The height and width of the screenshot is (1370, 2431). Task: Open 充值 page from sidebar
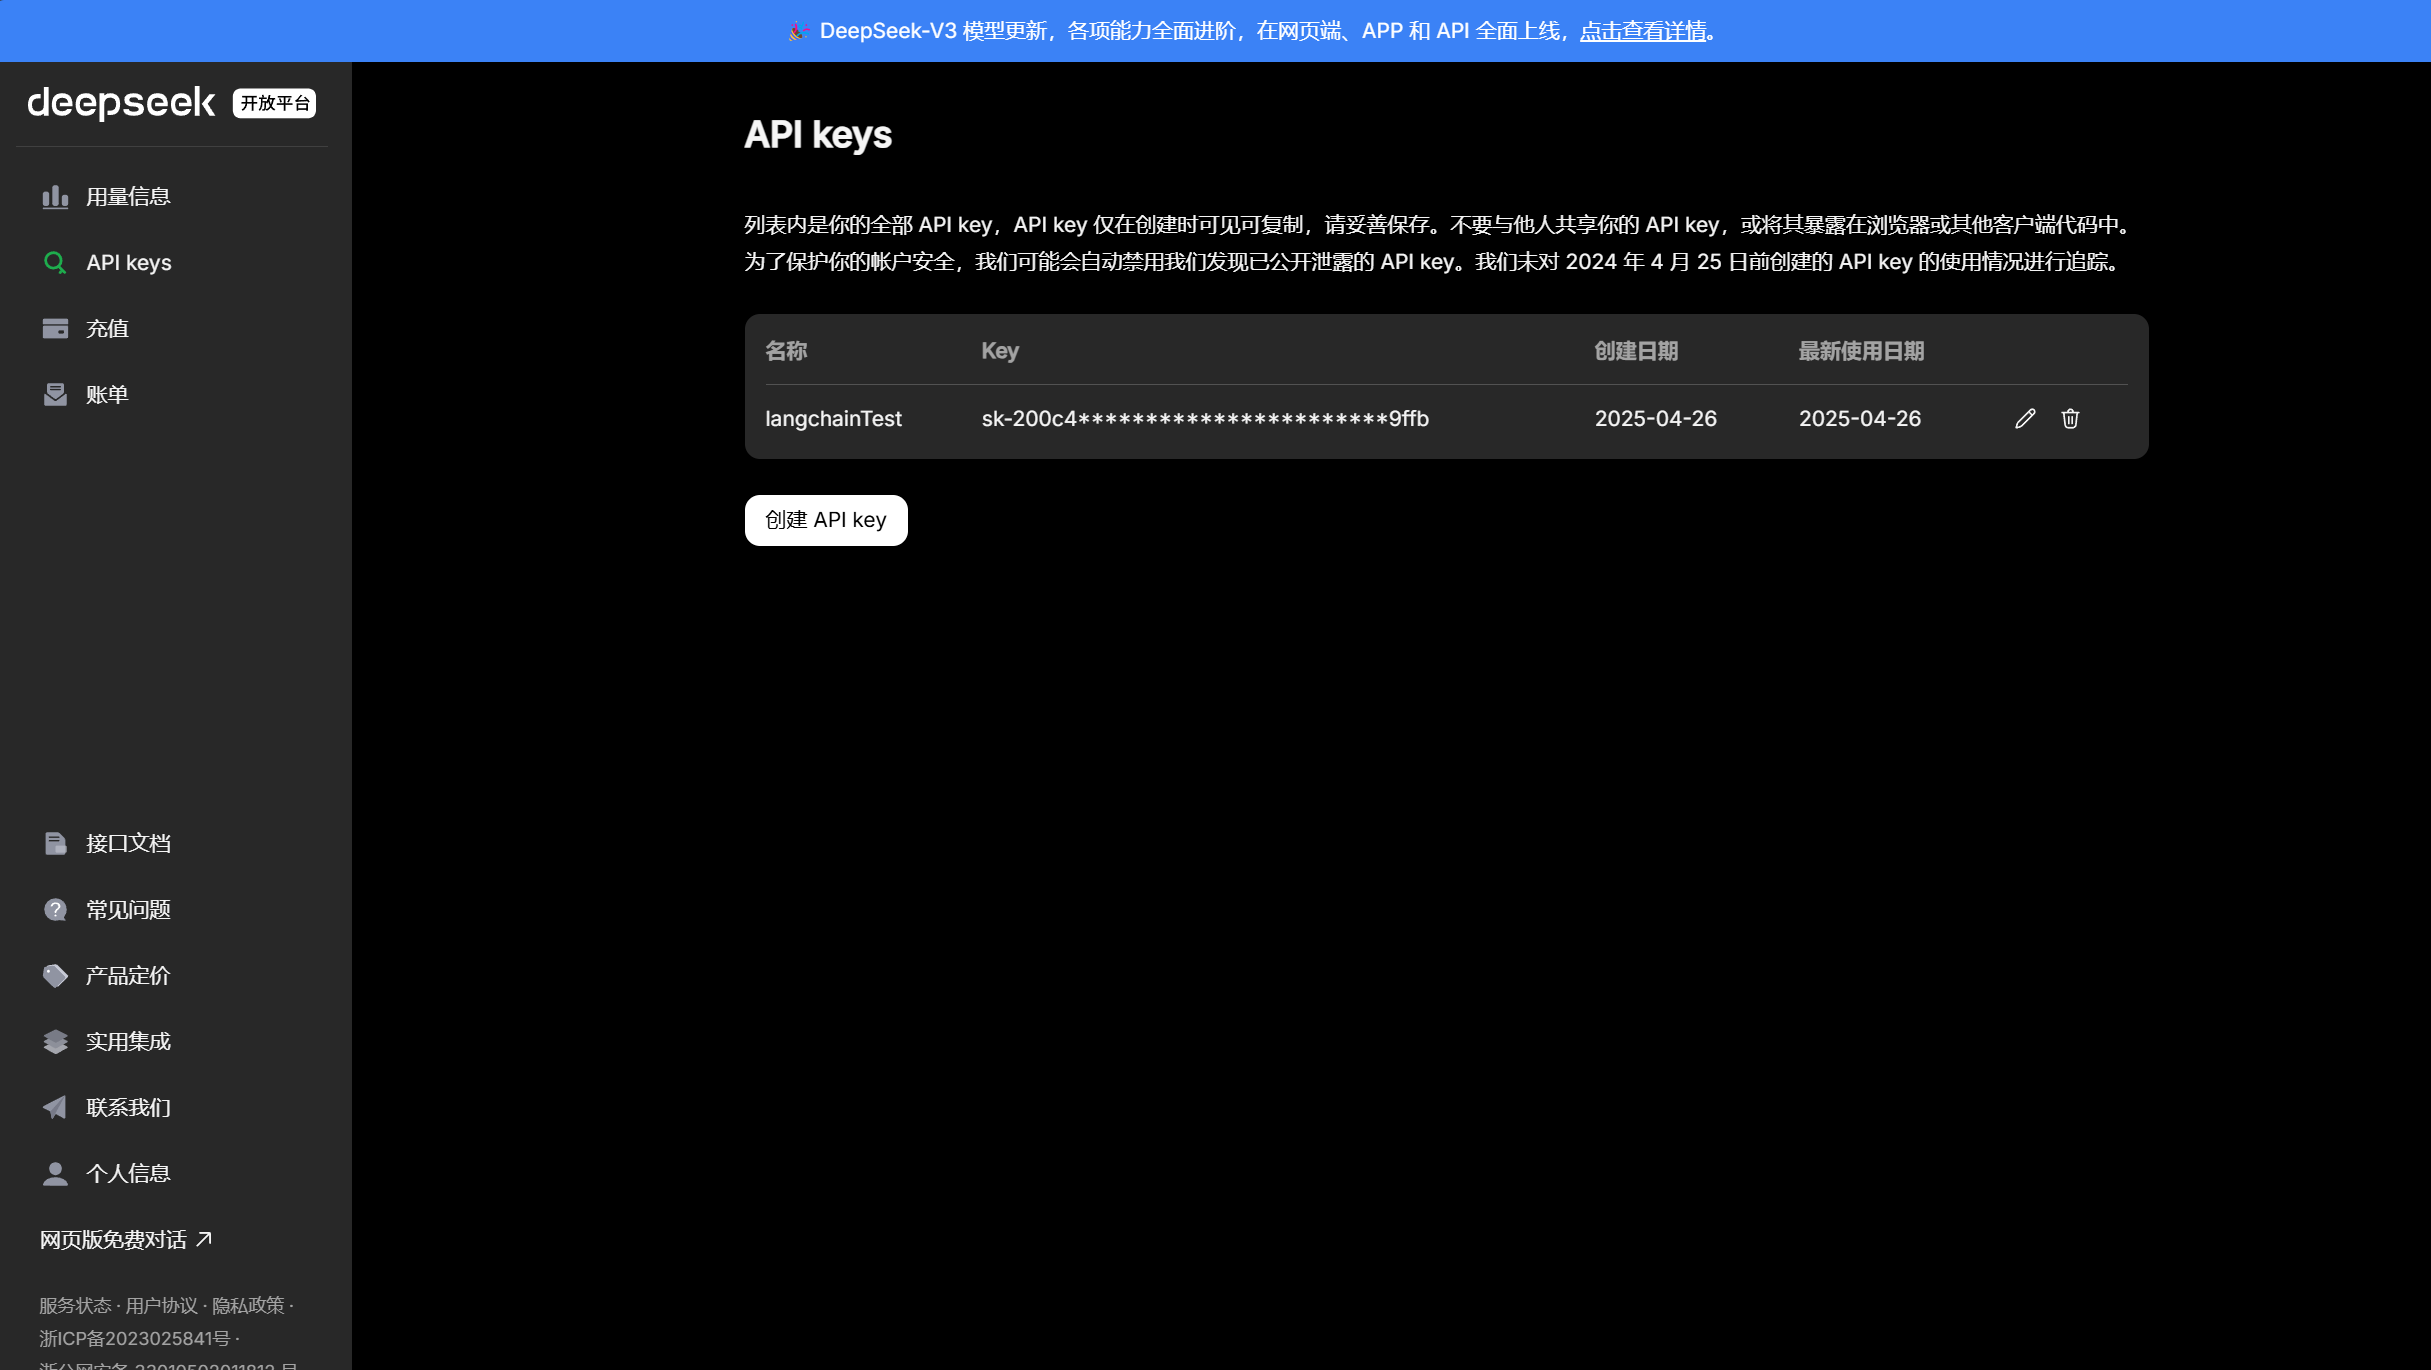point(107,329)
